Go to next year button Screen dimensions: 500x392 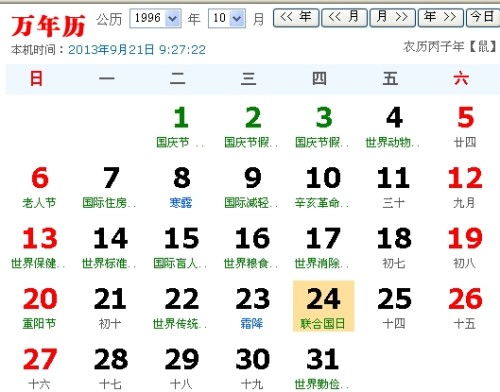click(440, 18)
